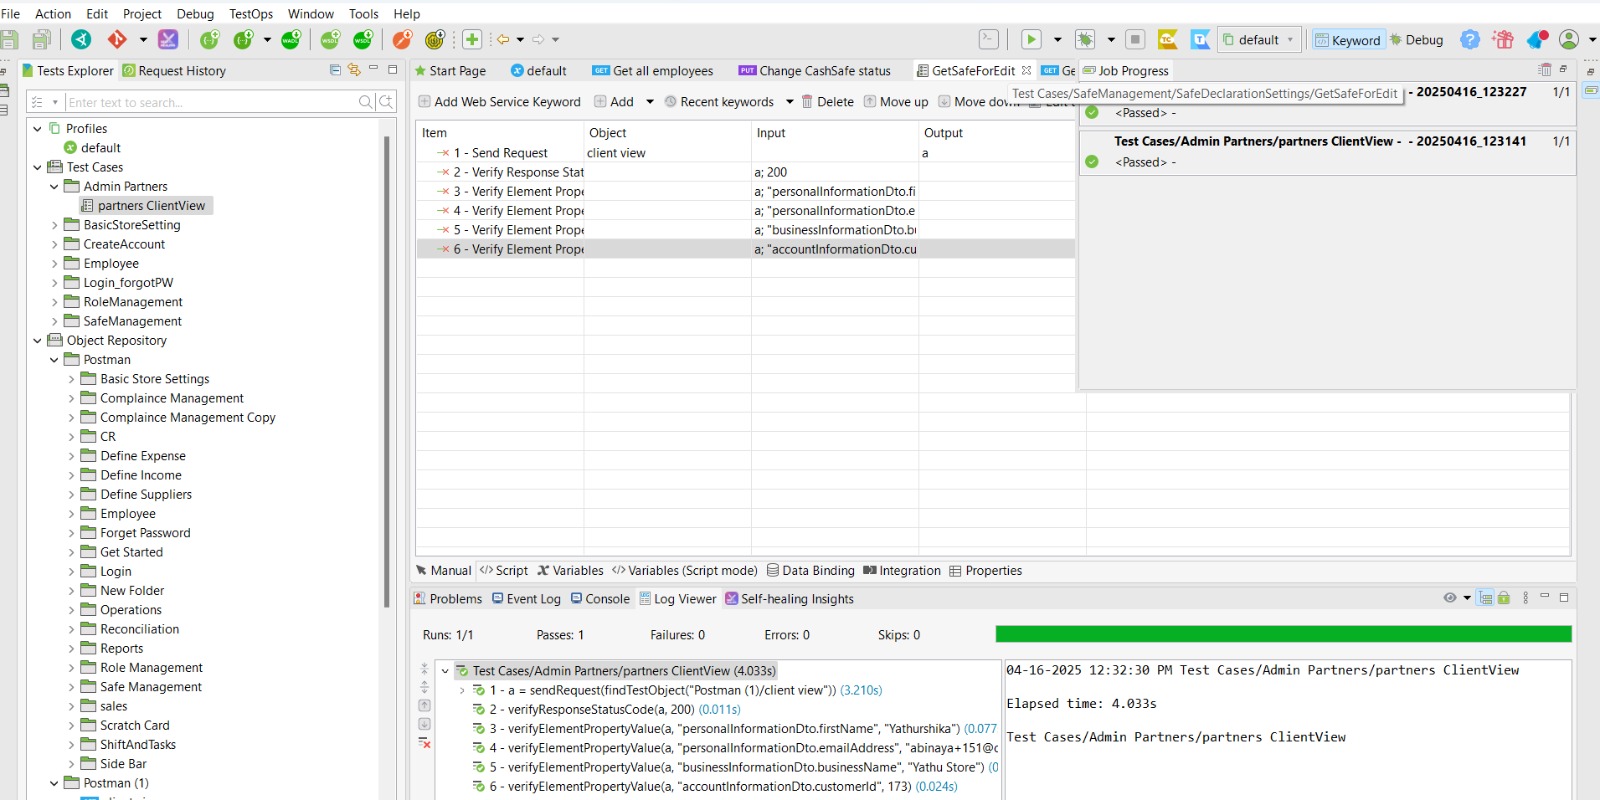Click the Move up button

point(896,102)
